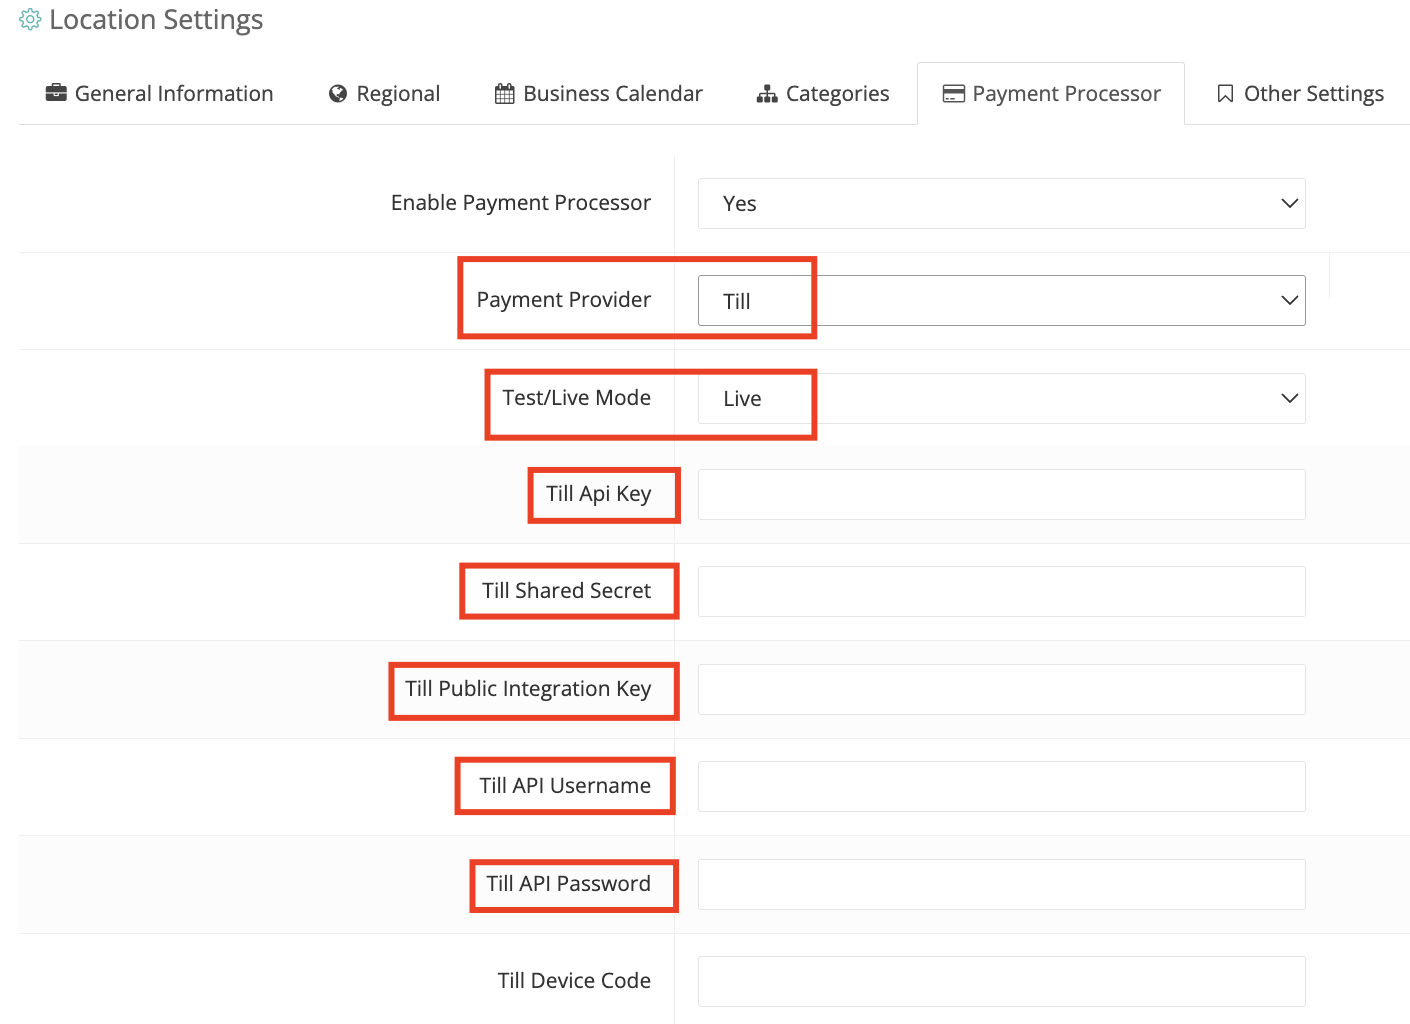Click the briefcase icon beside General Information
This screenshot has width=1410, height=1024.
click(x=56, y=93)
